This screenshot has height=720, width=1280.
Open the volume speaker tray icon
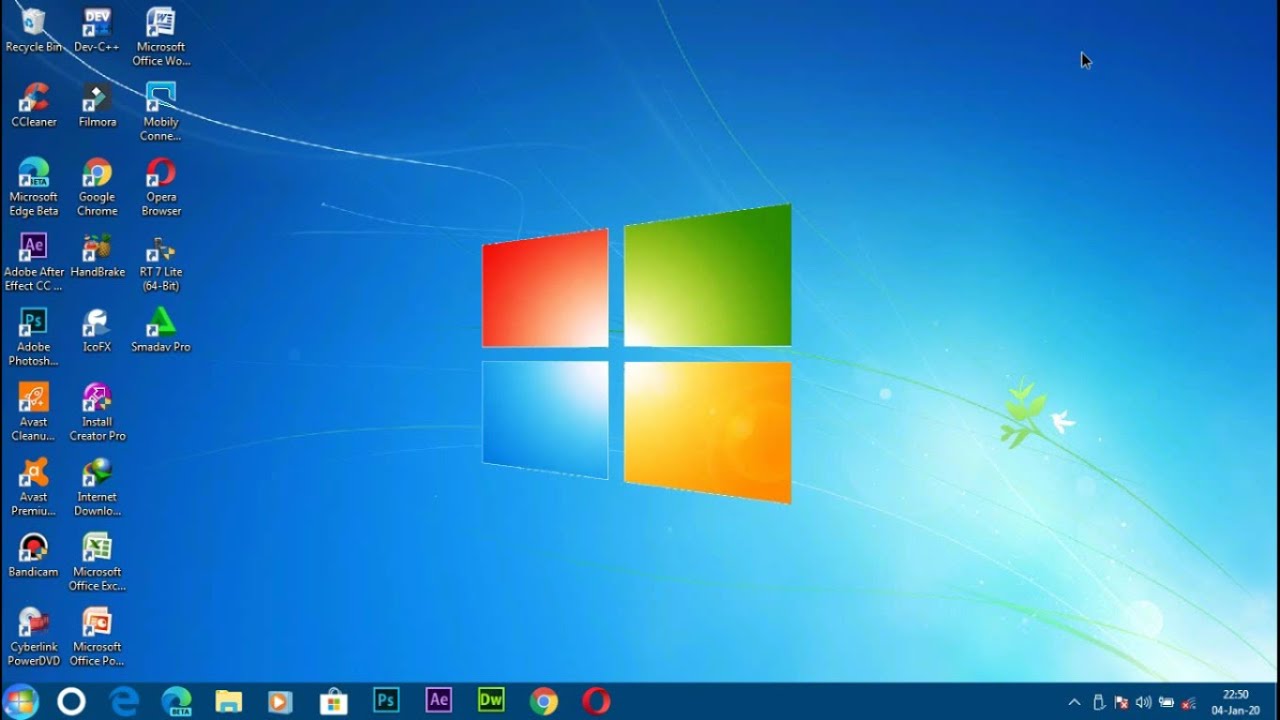(1143, 702)
